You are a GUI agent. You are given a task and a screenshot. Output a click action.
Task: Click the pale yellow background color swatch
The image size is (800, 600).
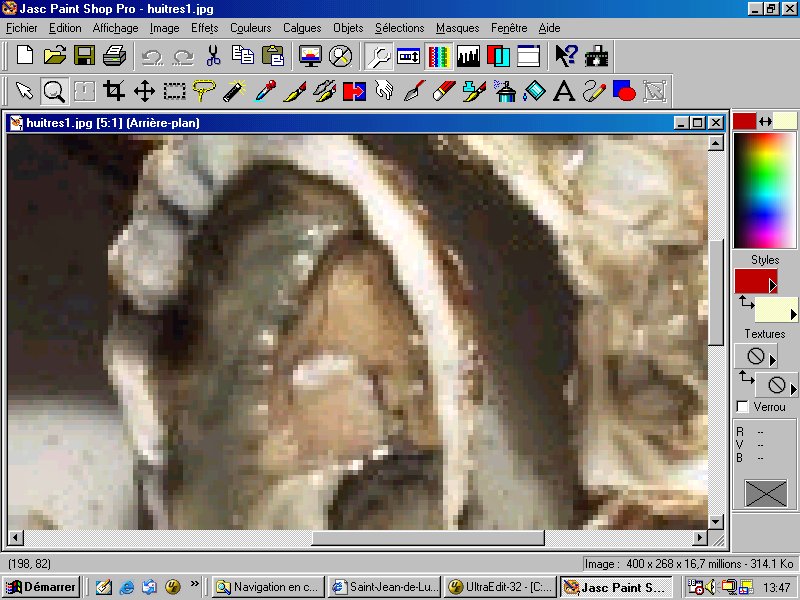(x=785, y=121)
